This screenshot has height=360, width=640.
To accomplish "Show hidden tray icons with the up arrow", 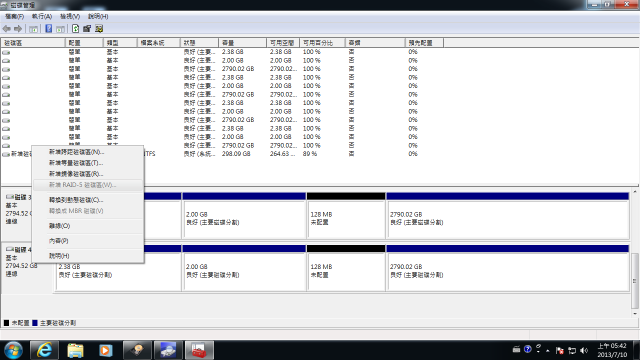I will coord(548,351).
